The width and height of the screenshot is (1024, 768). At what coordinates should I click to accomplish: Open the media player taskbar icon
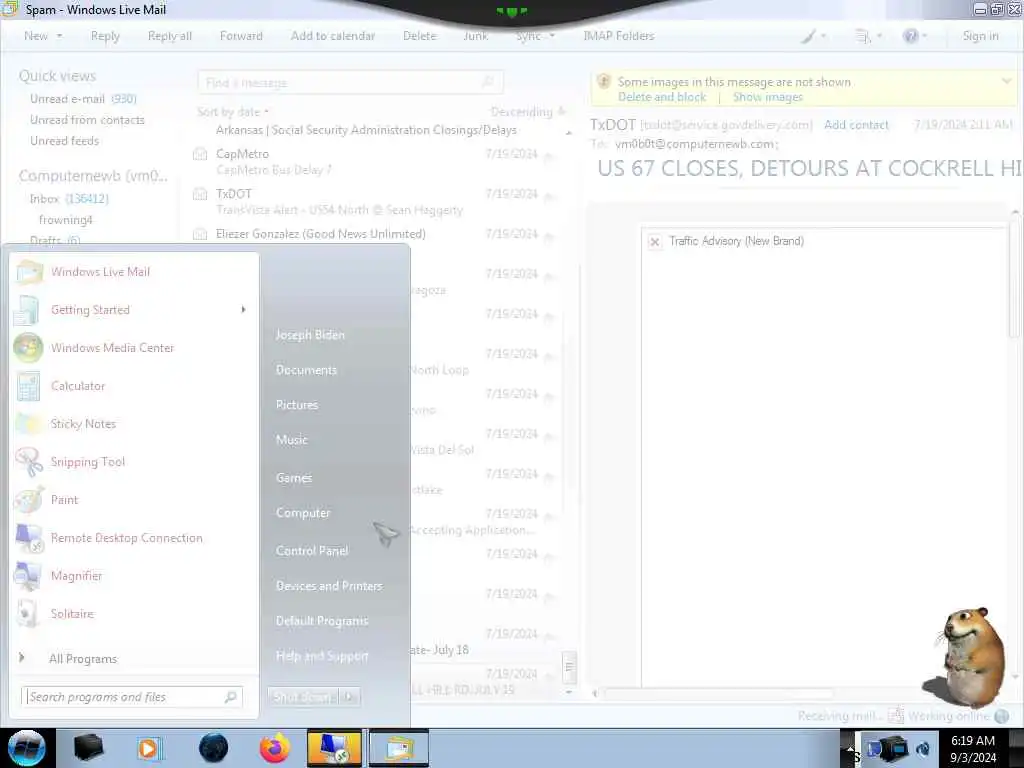pyautogui.click(x=150, y=748)
